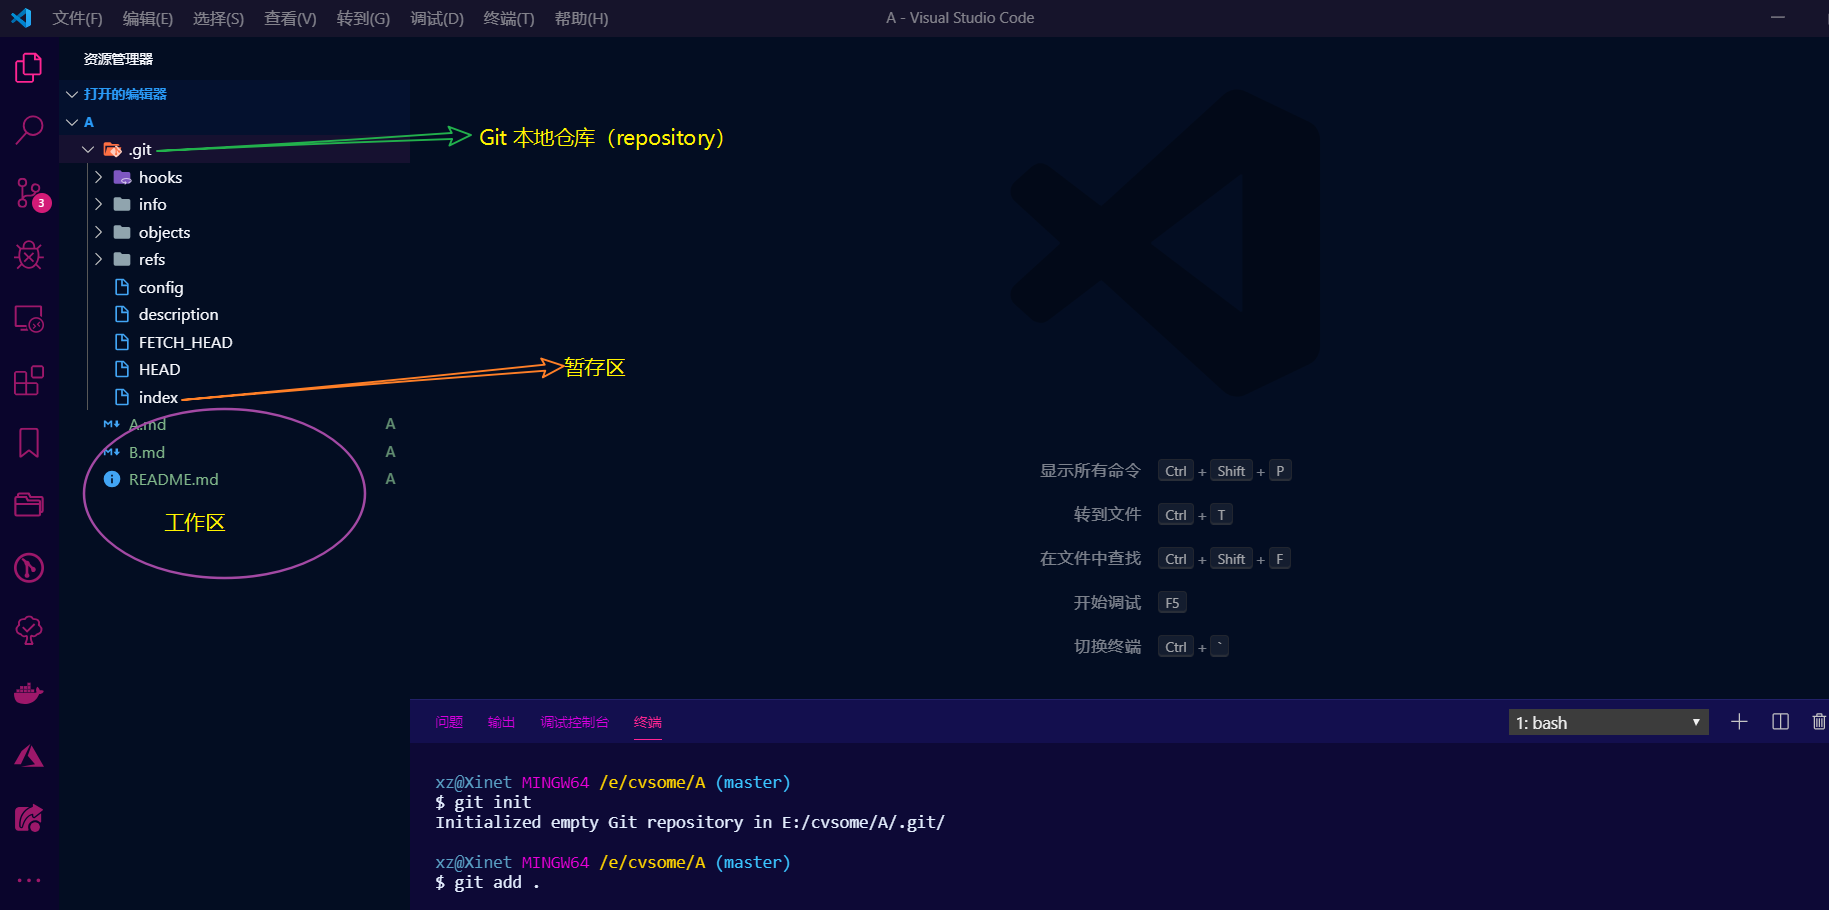This screenshot has height=910, width=1829.
Task: Open the Bookmarks view icon
Action: 29,443
